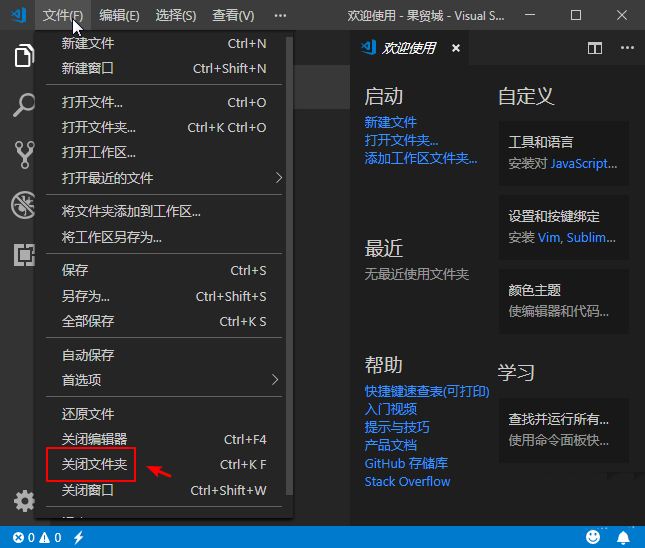
Task: Open the 编辑(E) menu
Action: [x=119, y=16]
